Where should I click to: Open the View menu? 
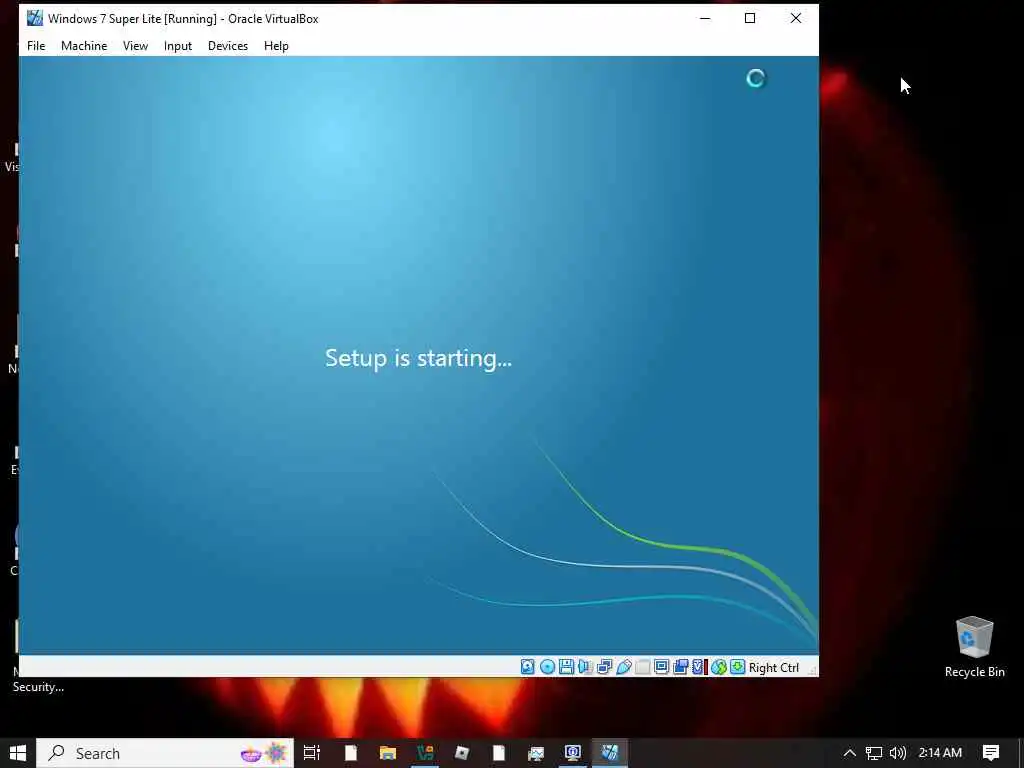click(135, 46)
